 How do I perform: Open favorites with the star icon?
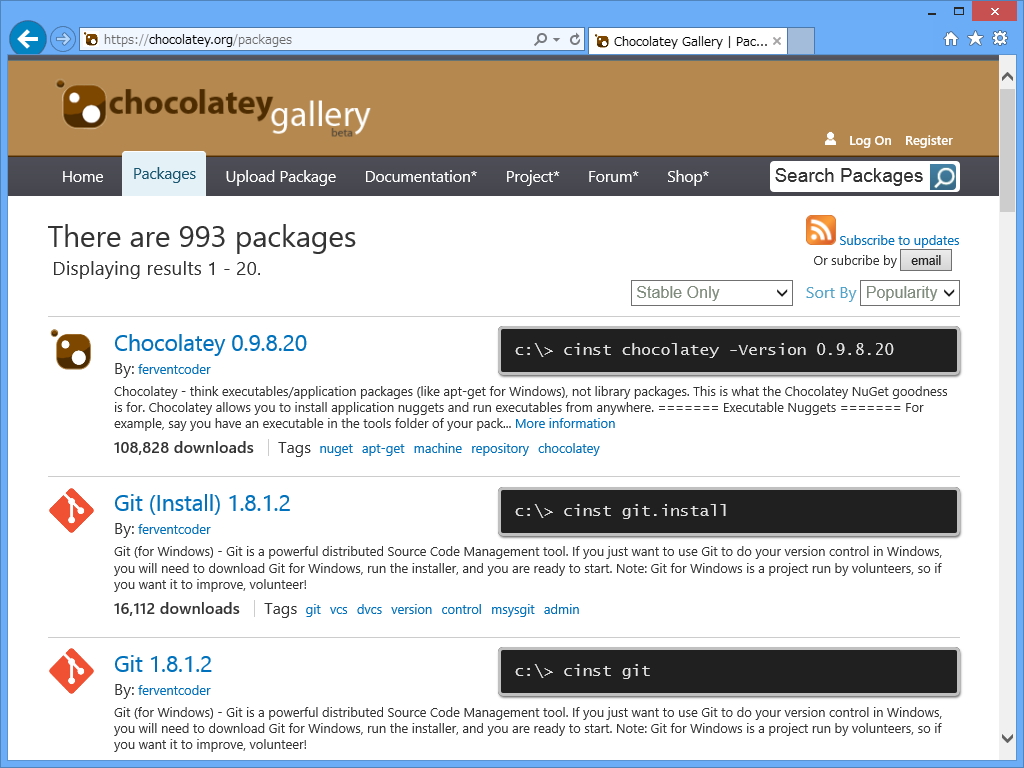coord(976,39)
